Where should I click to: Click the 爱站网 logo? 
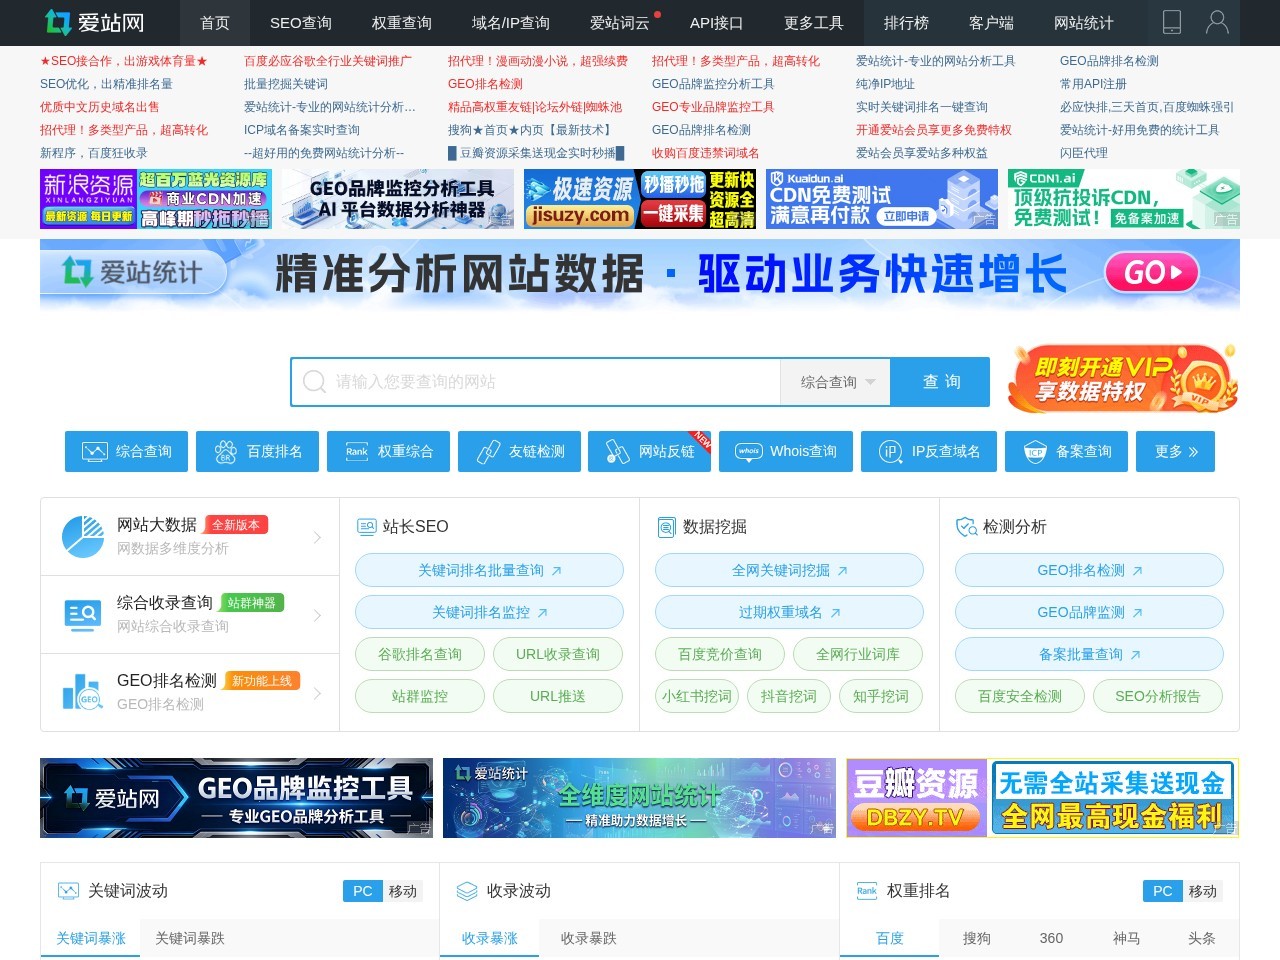95,22
